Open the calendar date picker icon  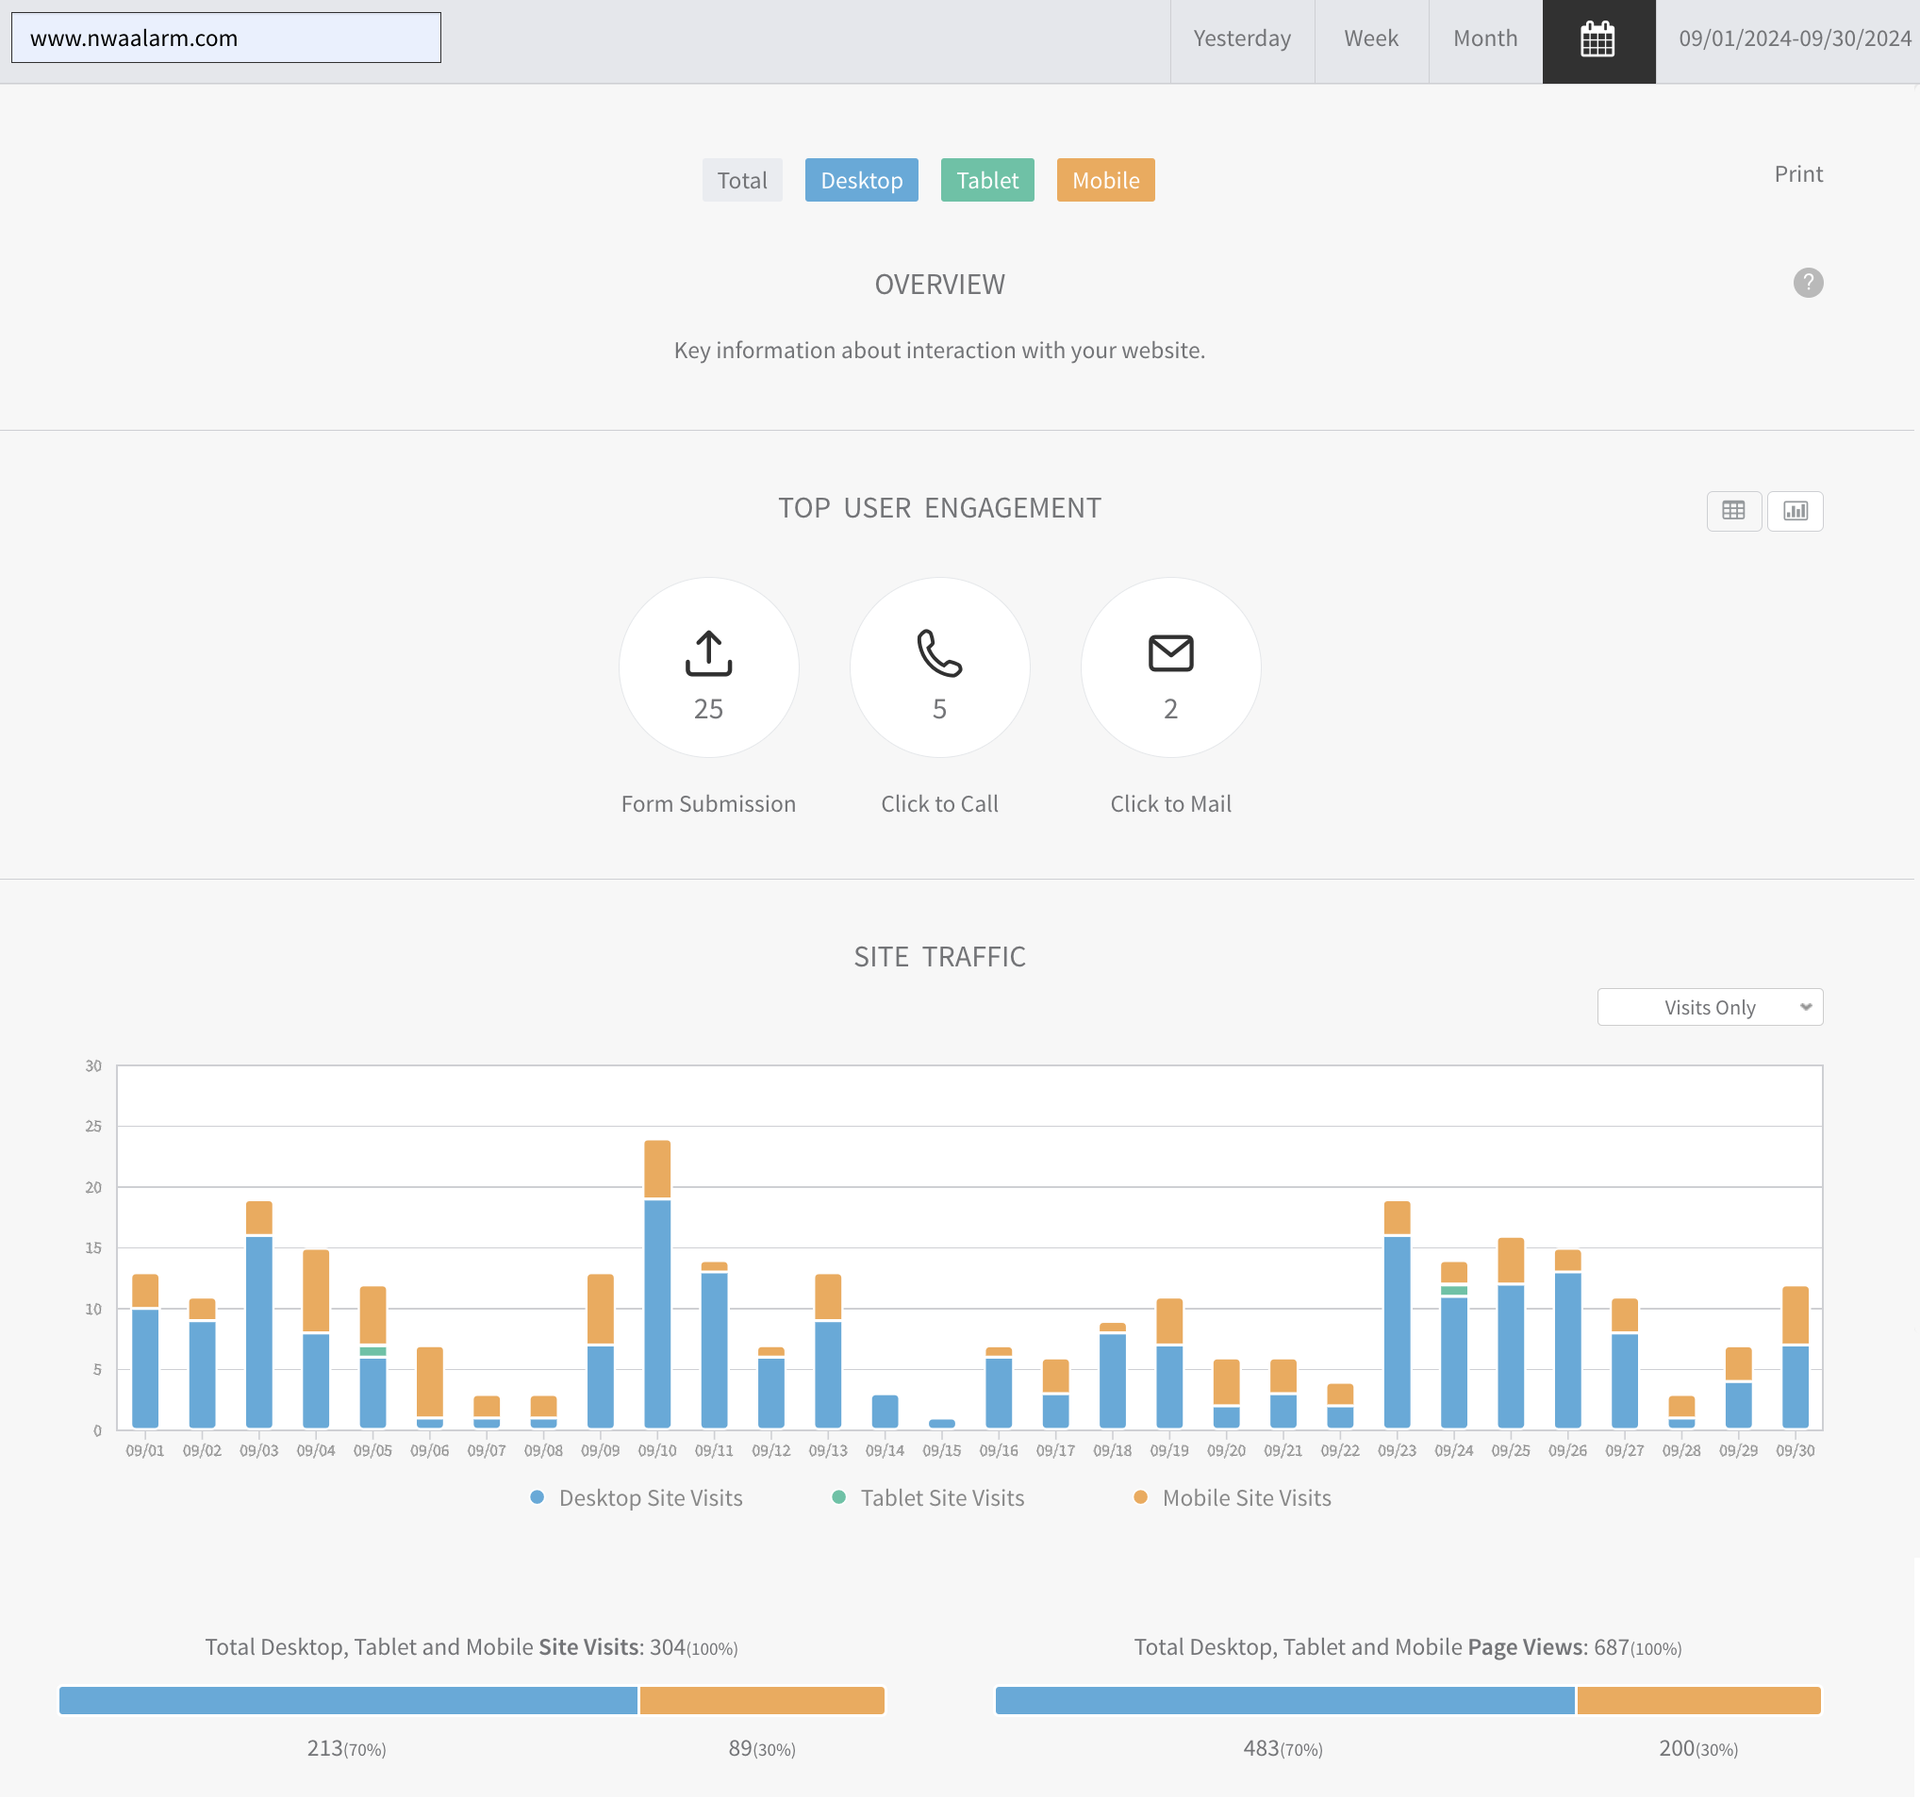pyautogui.click(x=1597, y=40)
